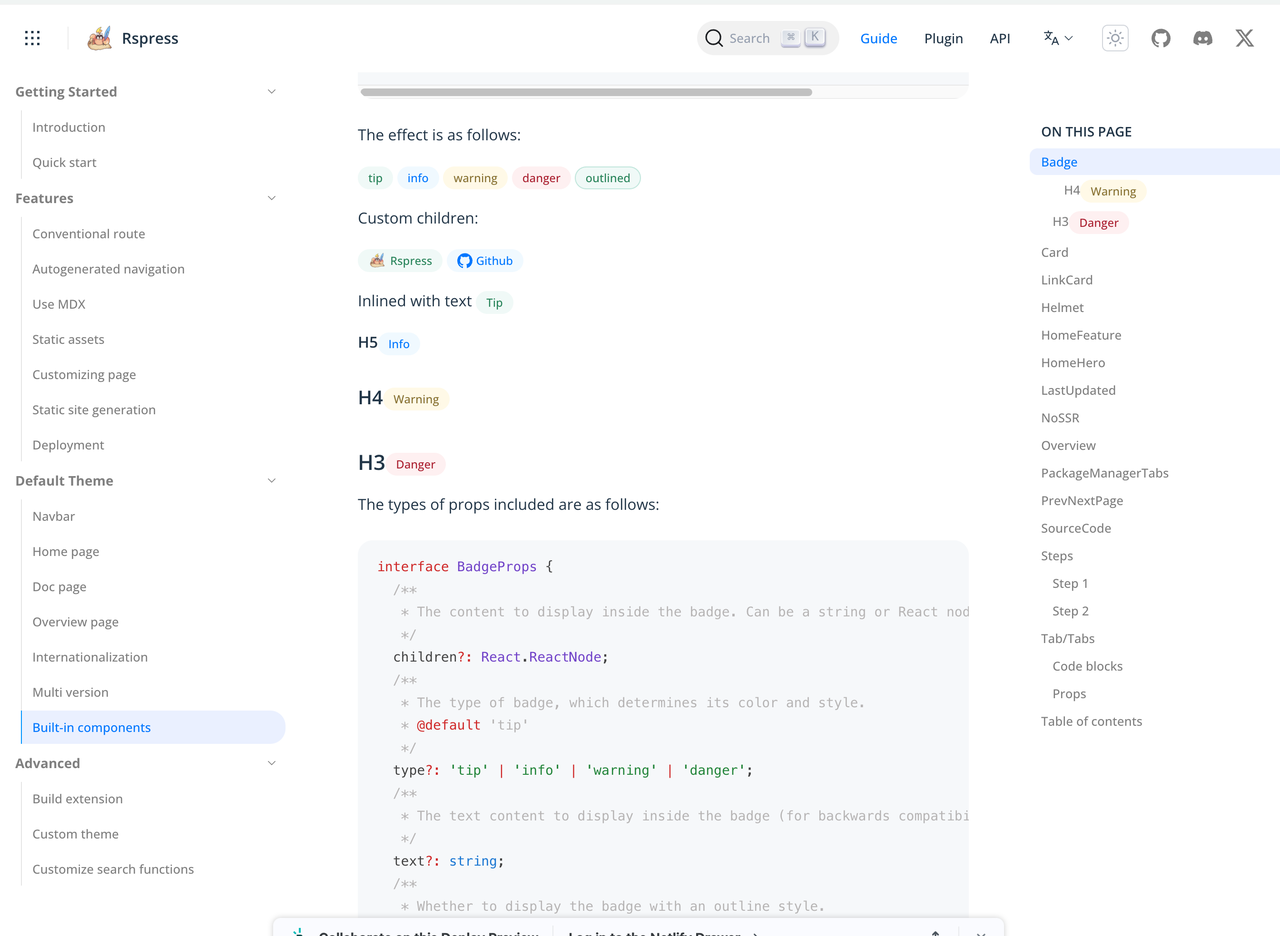
Task: Go to the Quick start page
Action: [64, 162]
